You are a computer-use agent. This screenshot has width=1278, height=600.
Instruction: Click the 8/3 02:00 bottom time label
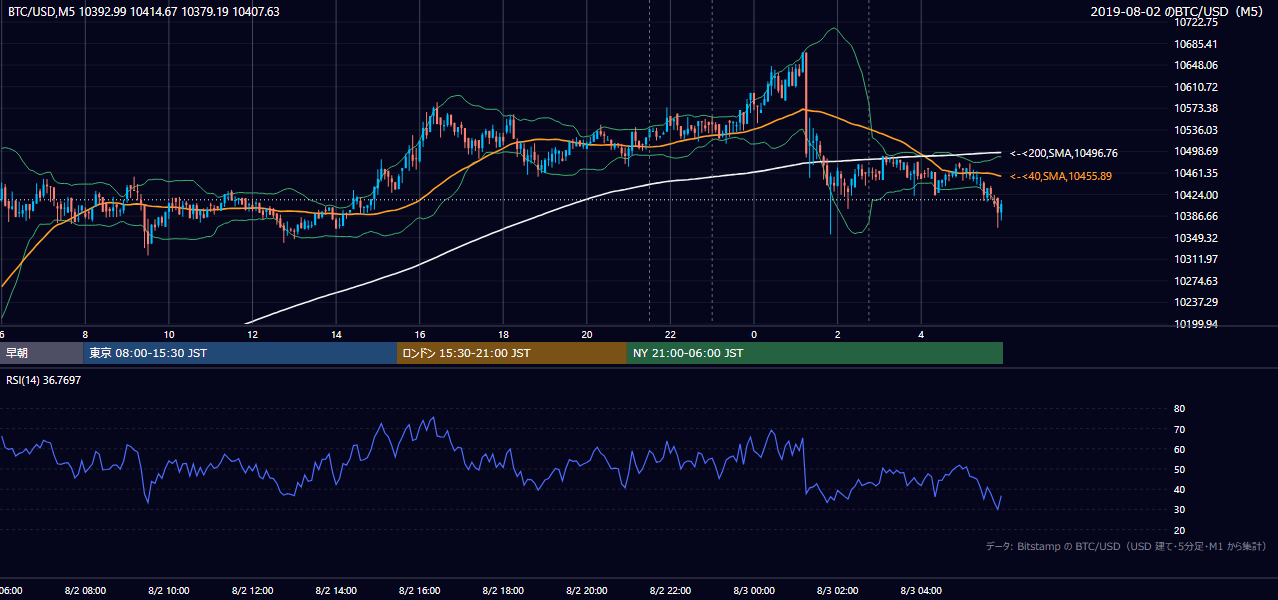click(839, 591)
